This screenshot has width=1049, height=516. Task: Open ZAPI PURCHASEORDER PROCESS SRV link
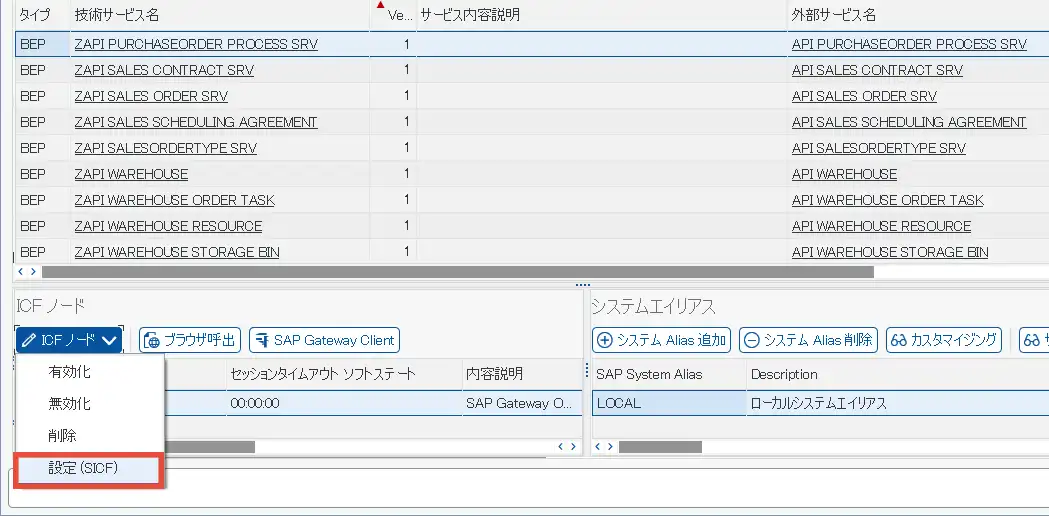196,44
